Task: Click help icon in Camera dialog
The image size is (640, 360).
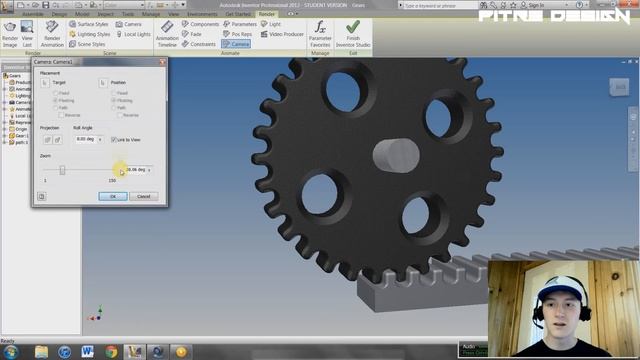Action: click(x=42, y=196)
